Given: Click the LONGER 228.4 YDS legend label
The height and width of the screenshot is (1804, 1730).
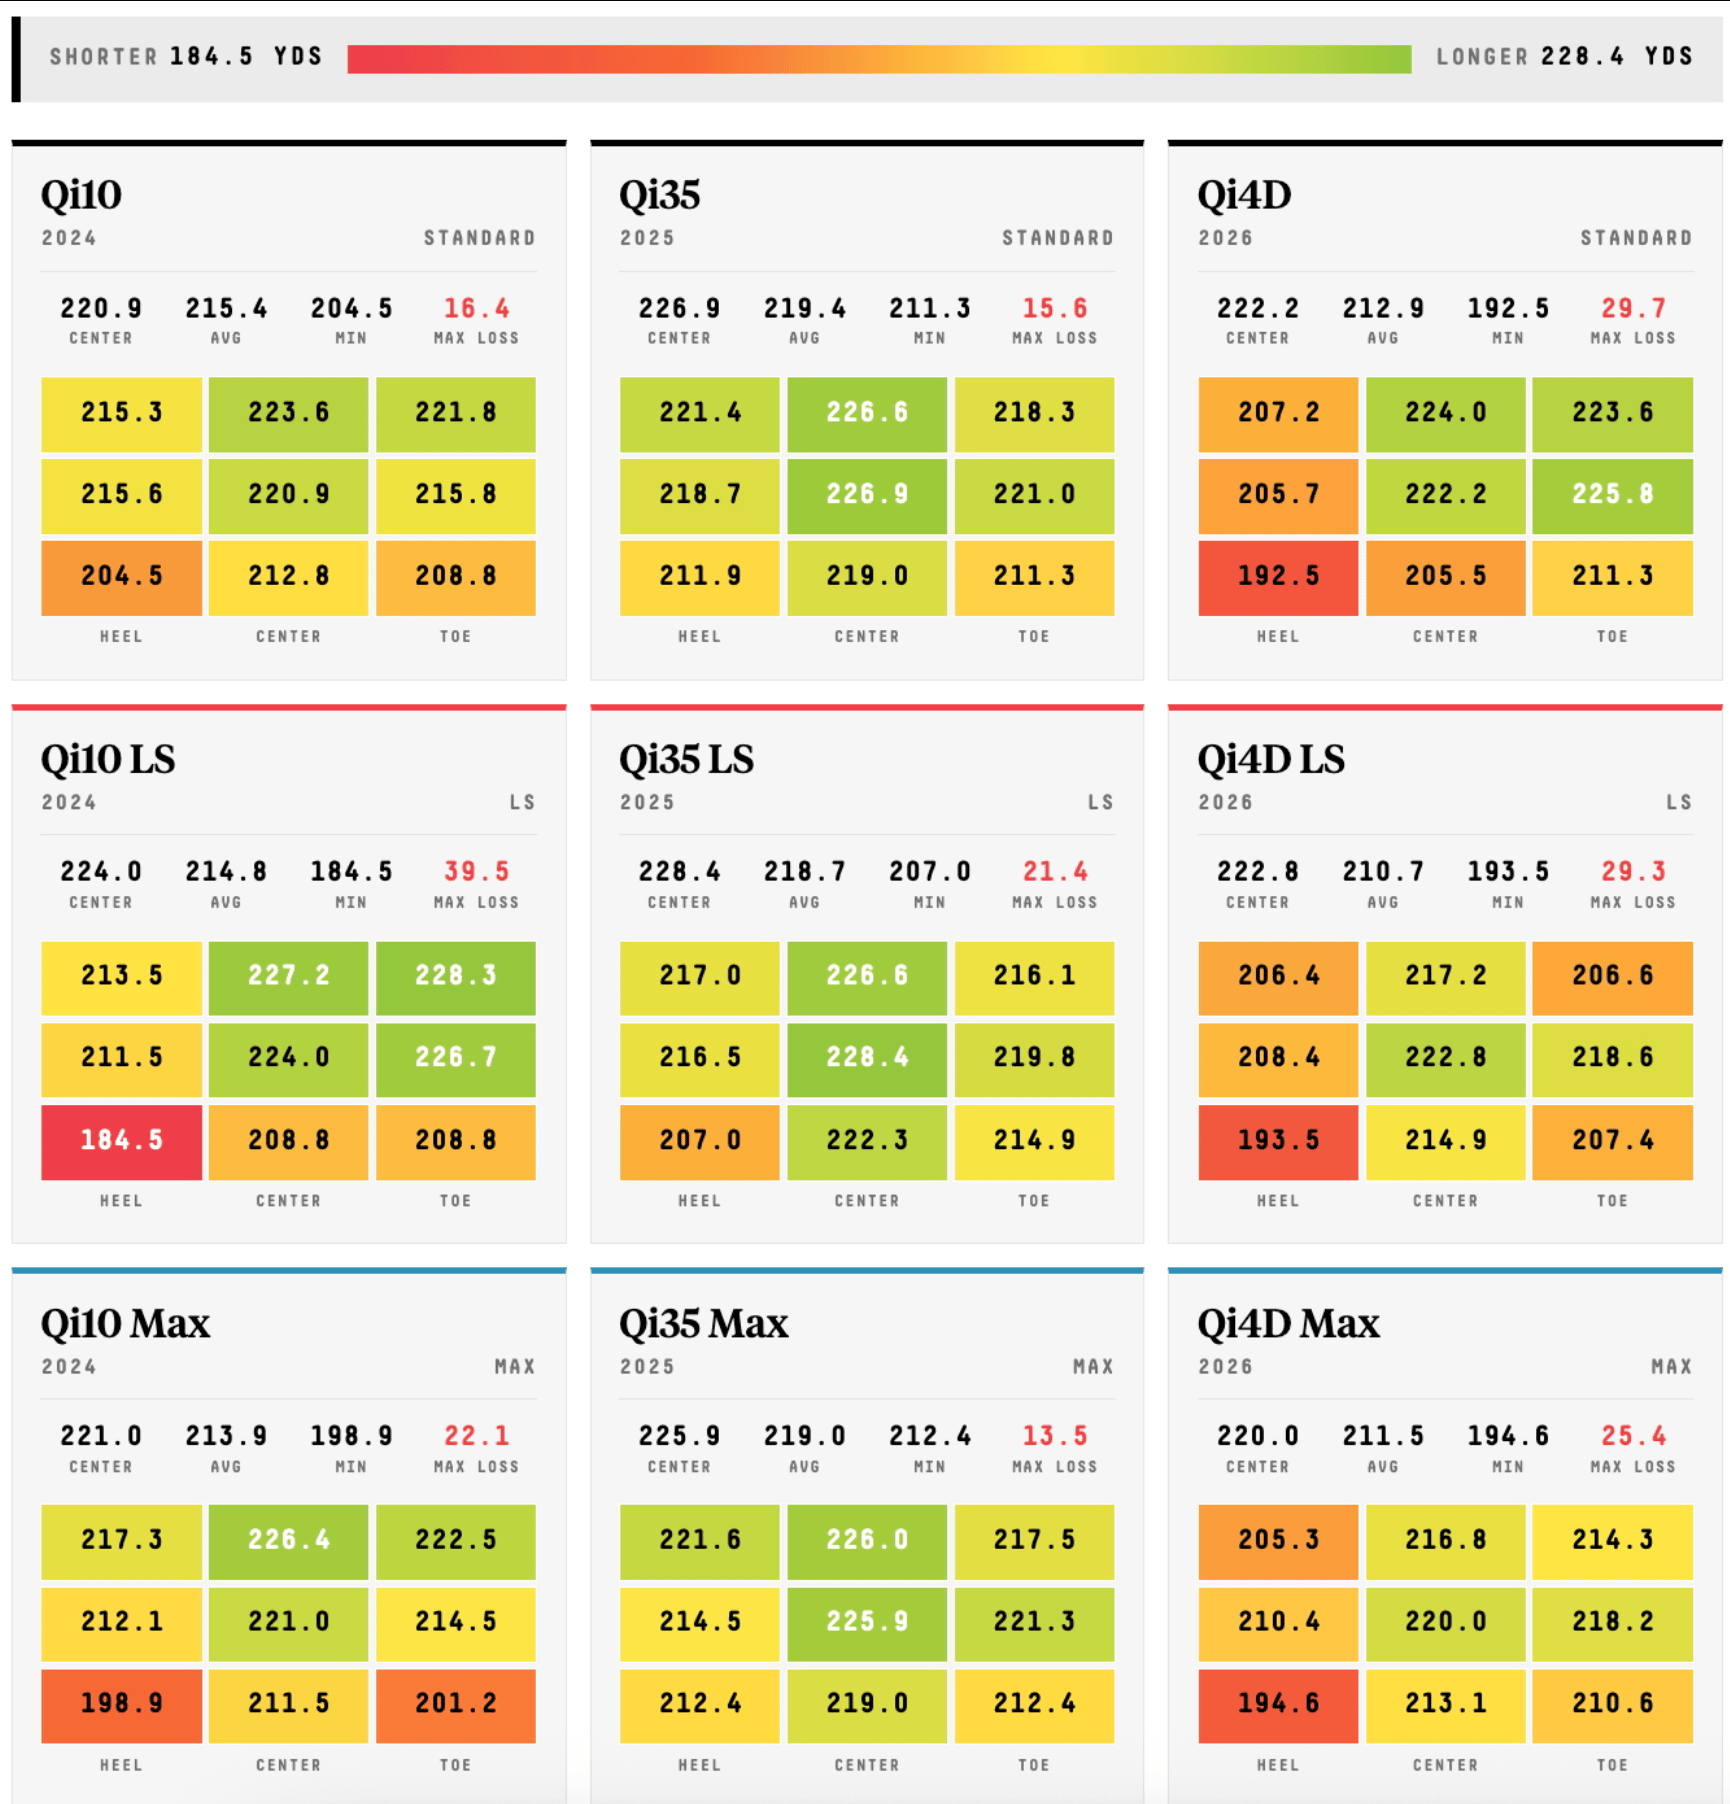Looking at the screenshot, I should point(1565,57).
